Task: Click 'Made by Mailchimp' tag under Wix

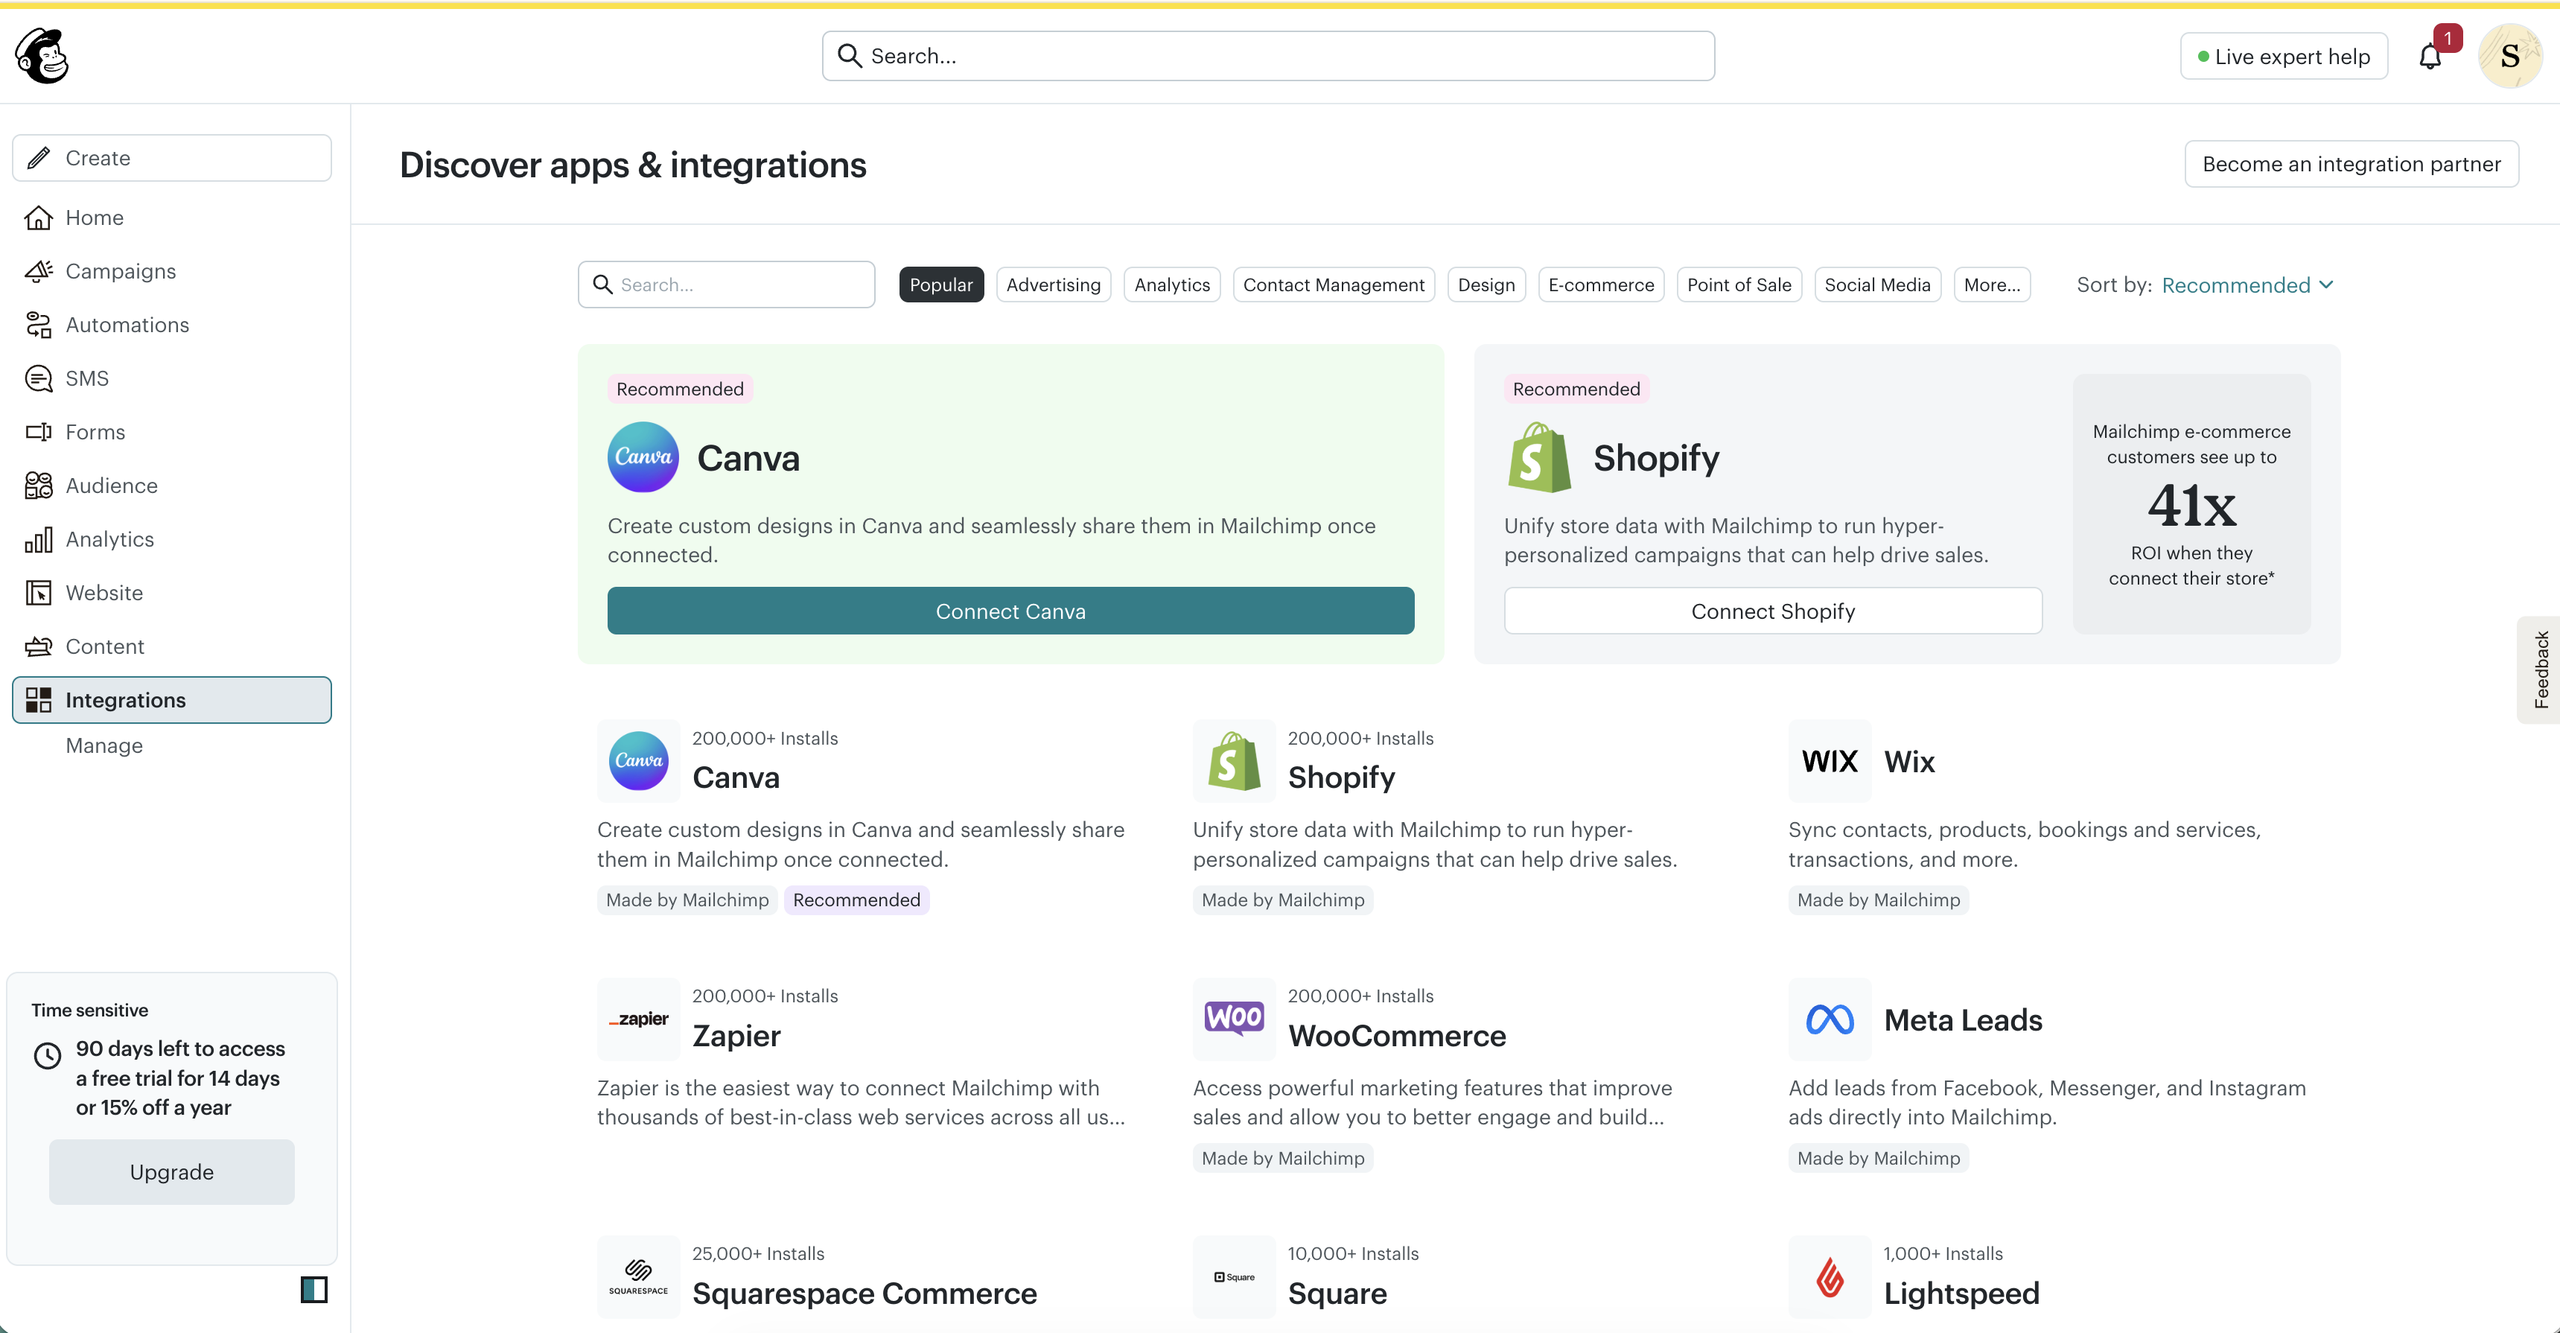Action: tap(1878, 900)
